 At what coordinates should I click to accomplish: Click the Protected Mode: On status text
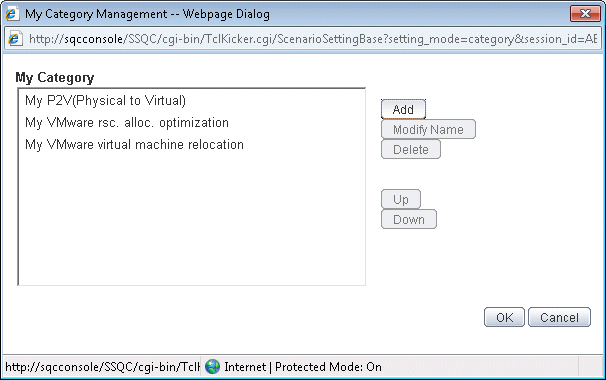pyautogui.click(x=328, y=366)
